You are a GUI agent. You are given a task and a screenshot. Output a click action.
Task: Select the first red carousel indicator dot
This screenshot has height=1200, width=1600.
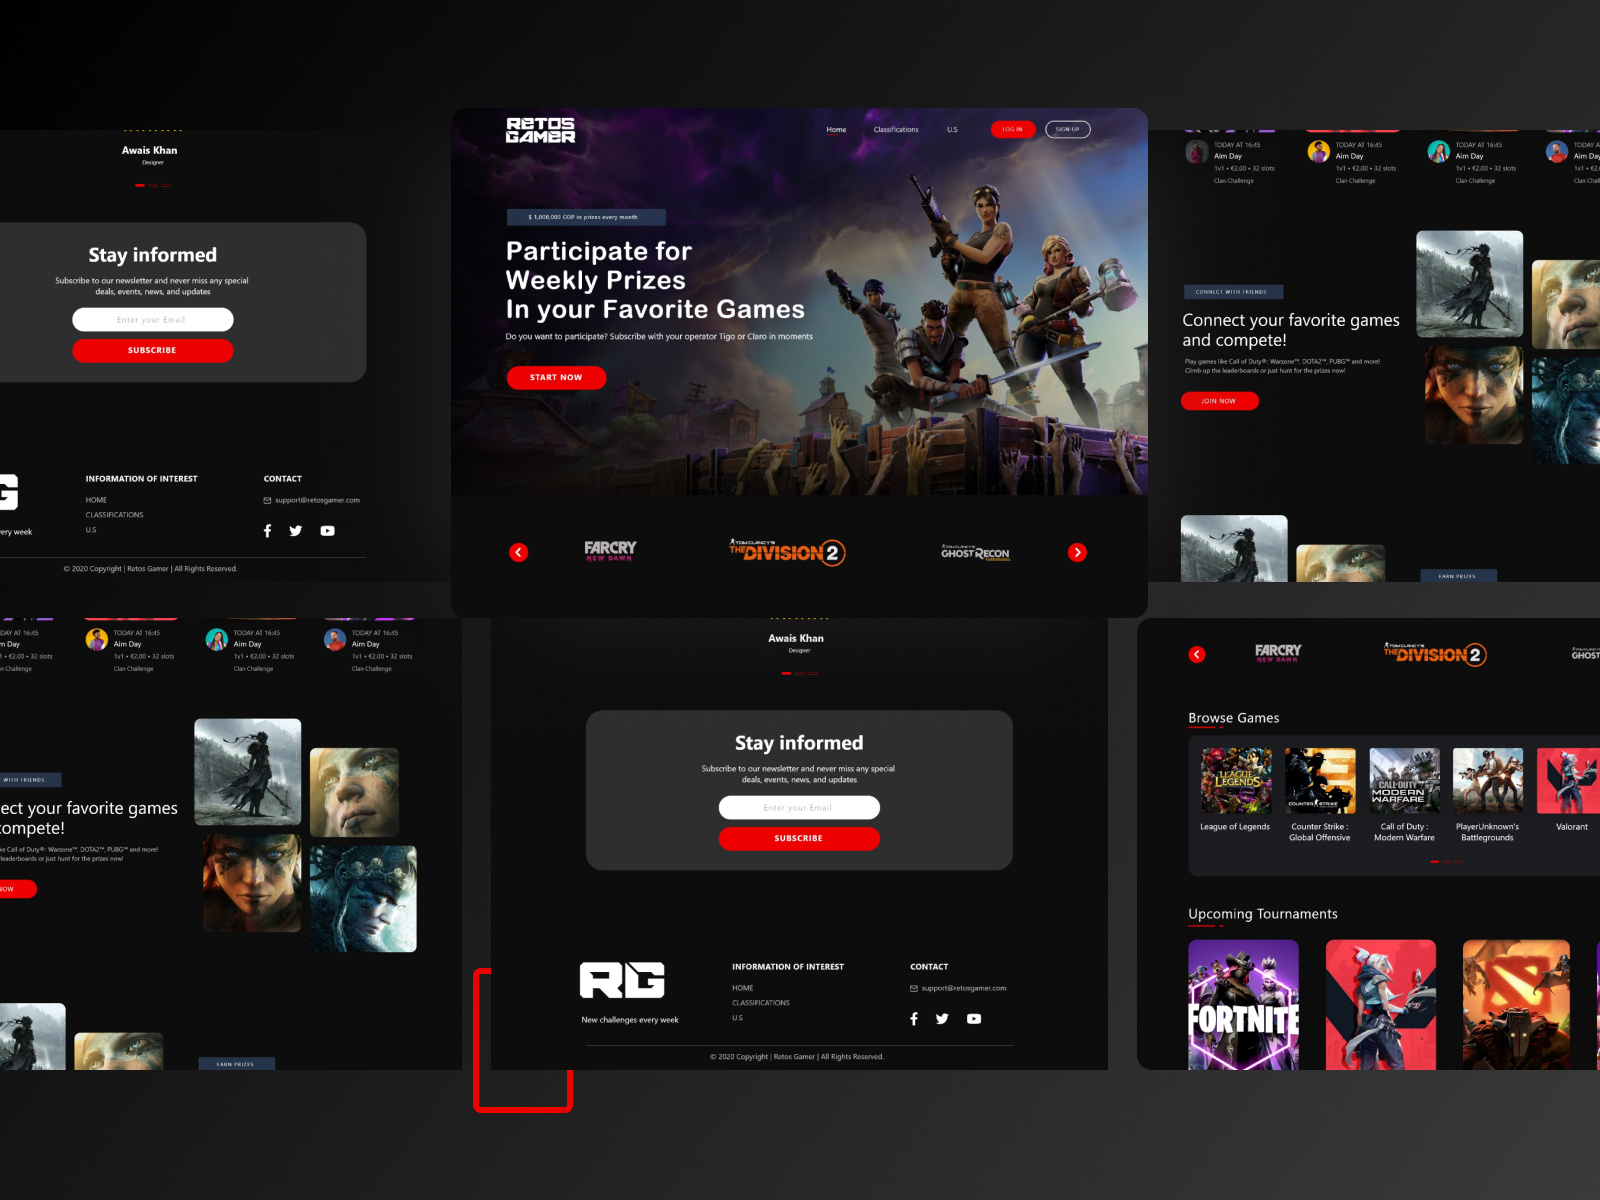1434,860
